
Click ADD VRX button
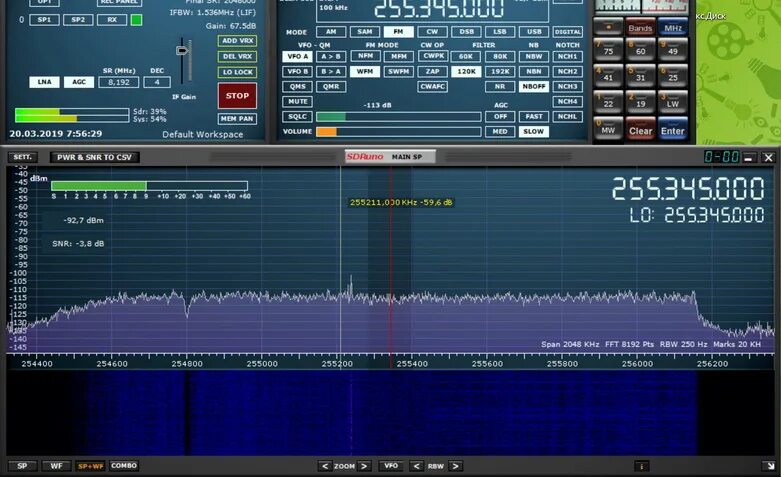(x=238, y=40)
